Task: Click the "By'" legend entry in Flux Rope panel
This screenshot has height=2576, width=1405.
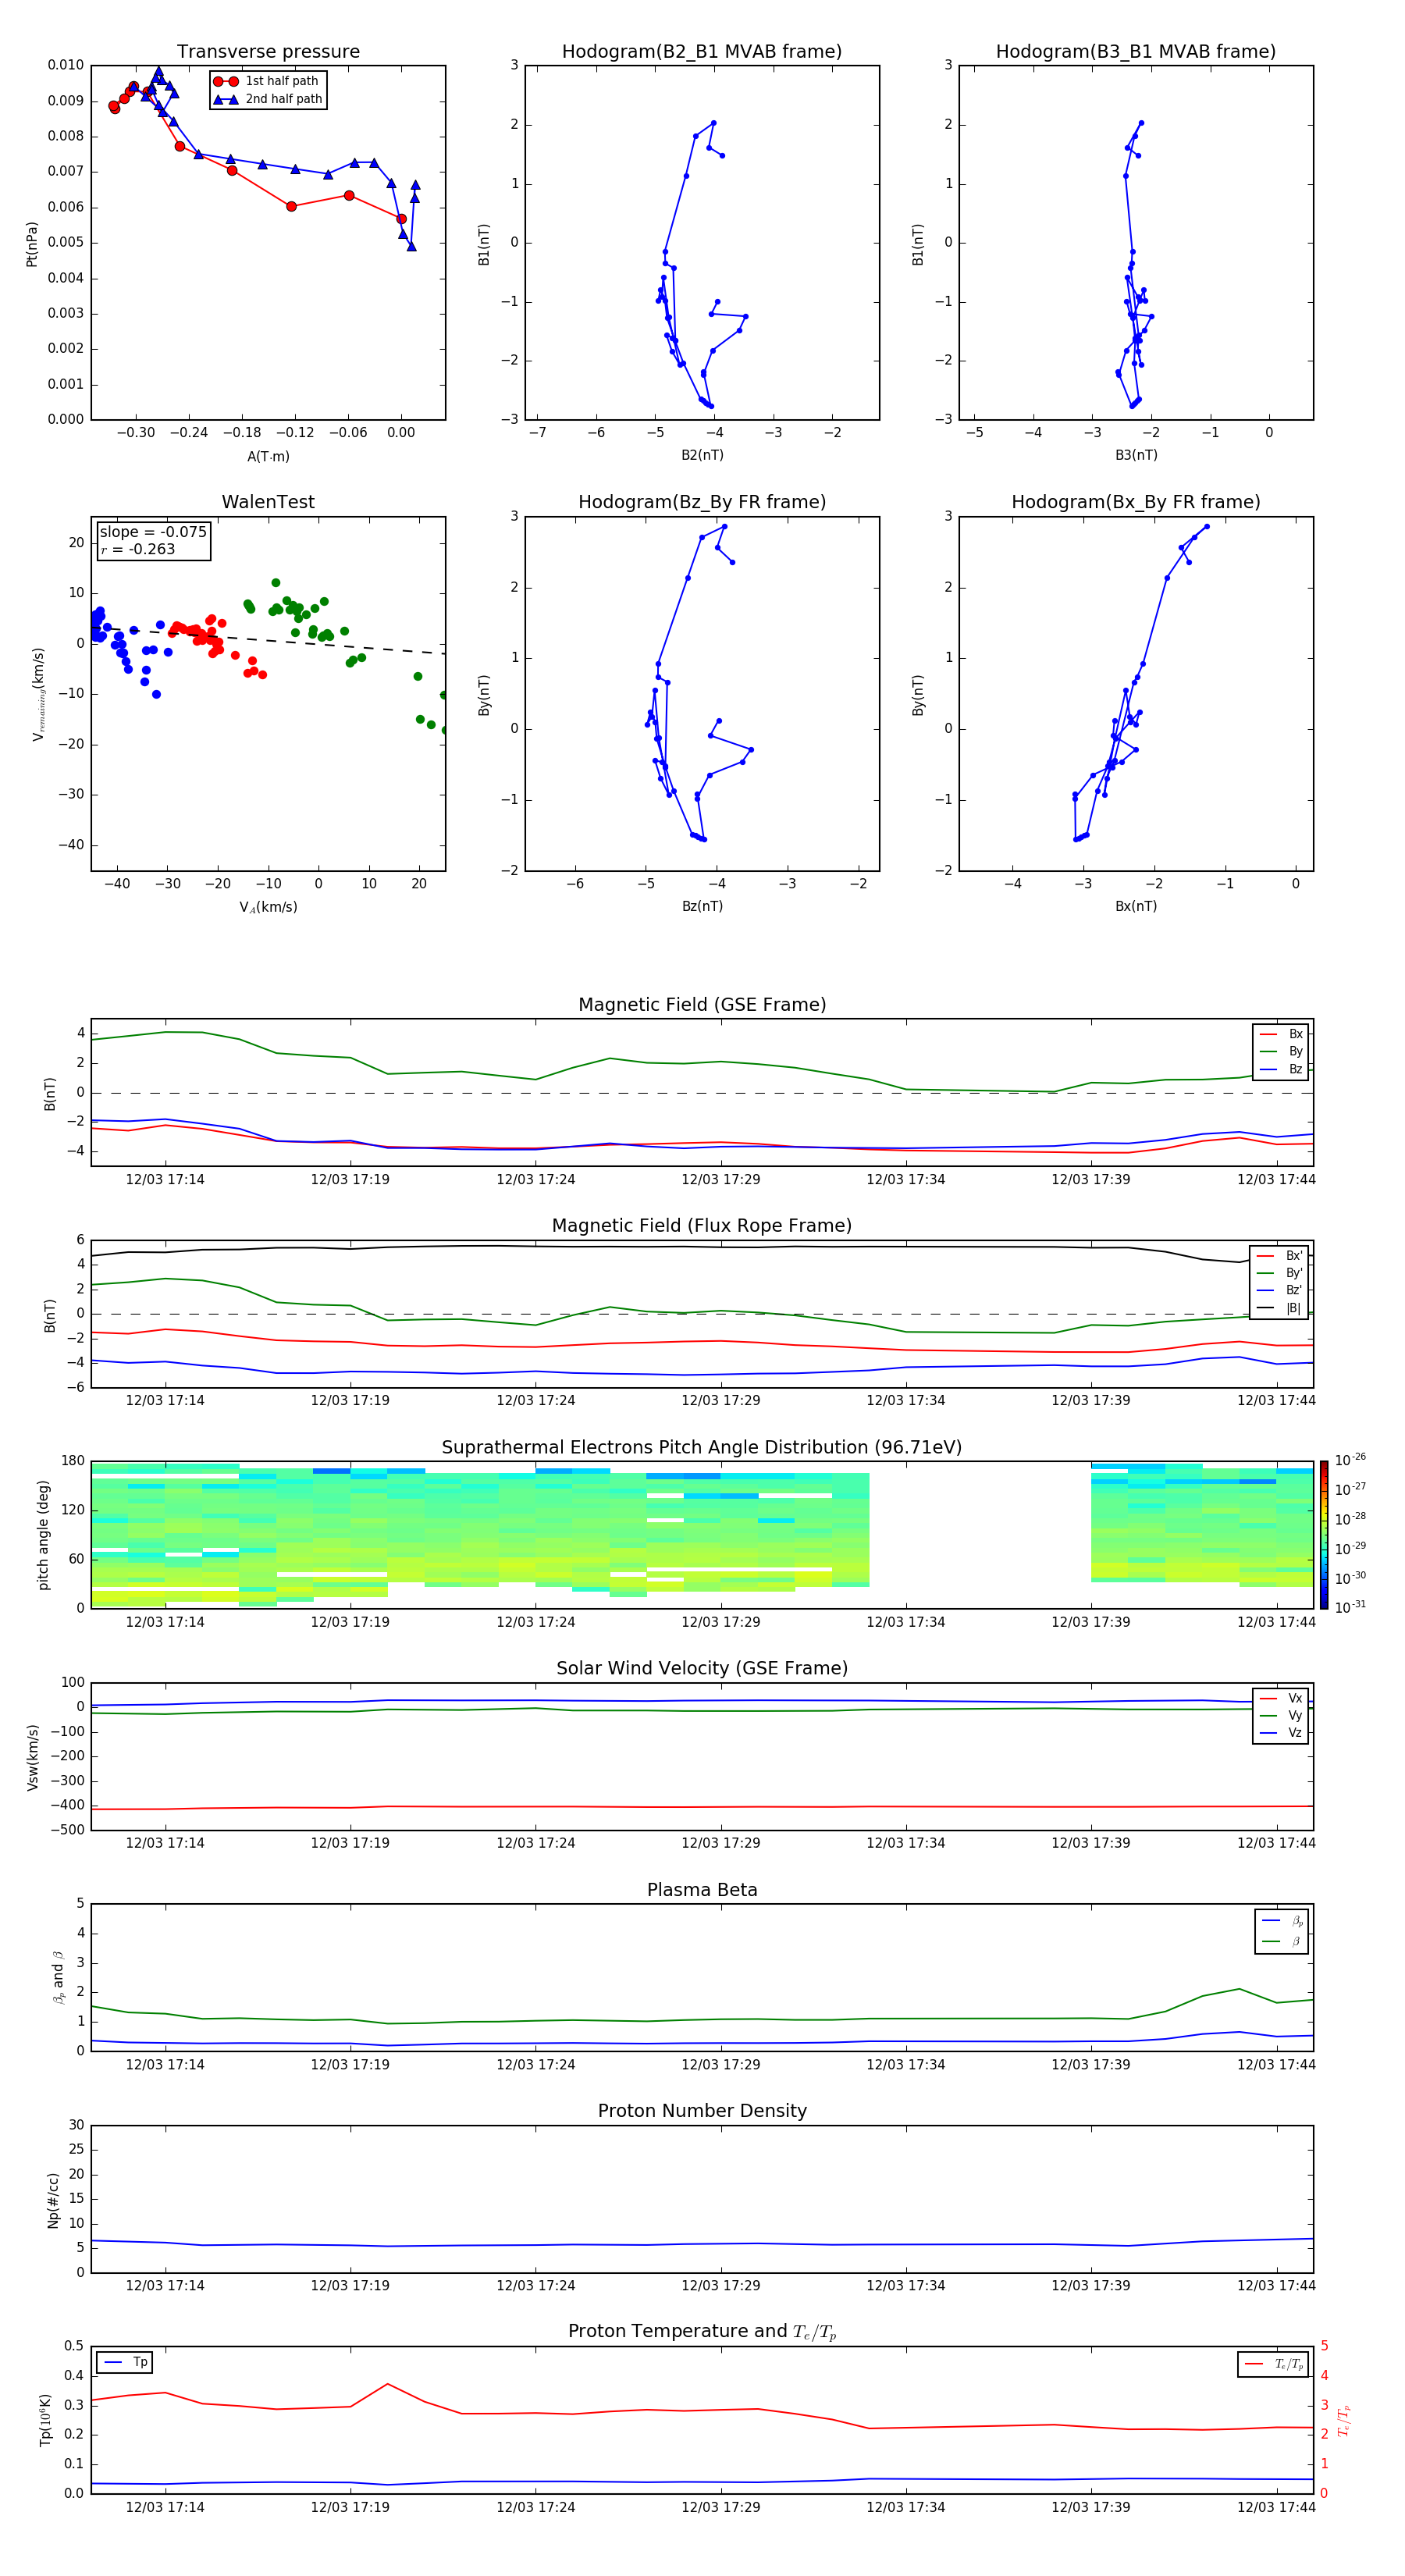Action: tap(1280, 1273)
